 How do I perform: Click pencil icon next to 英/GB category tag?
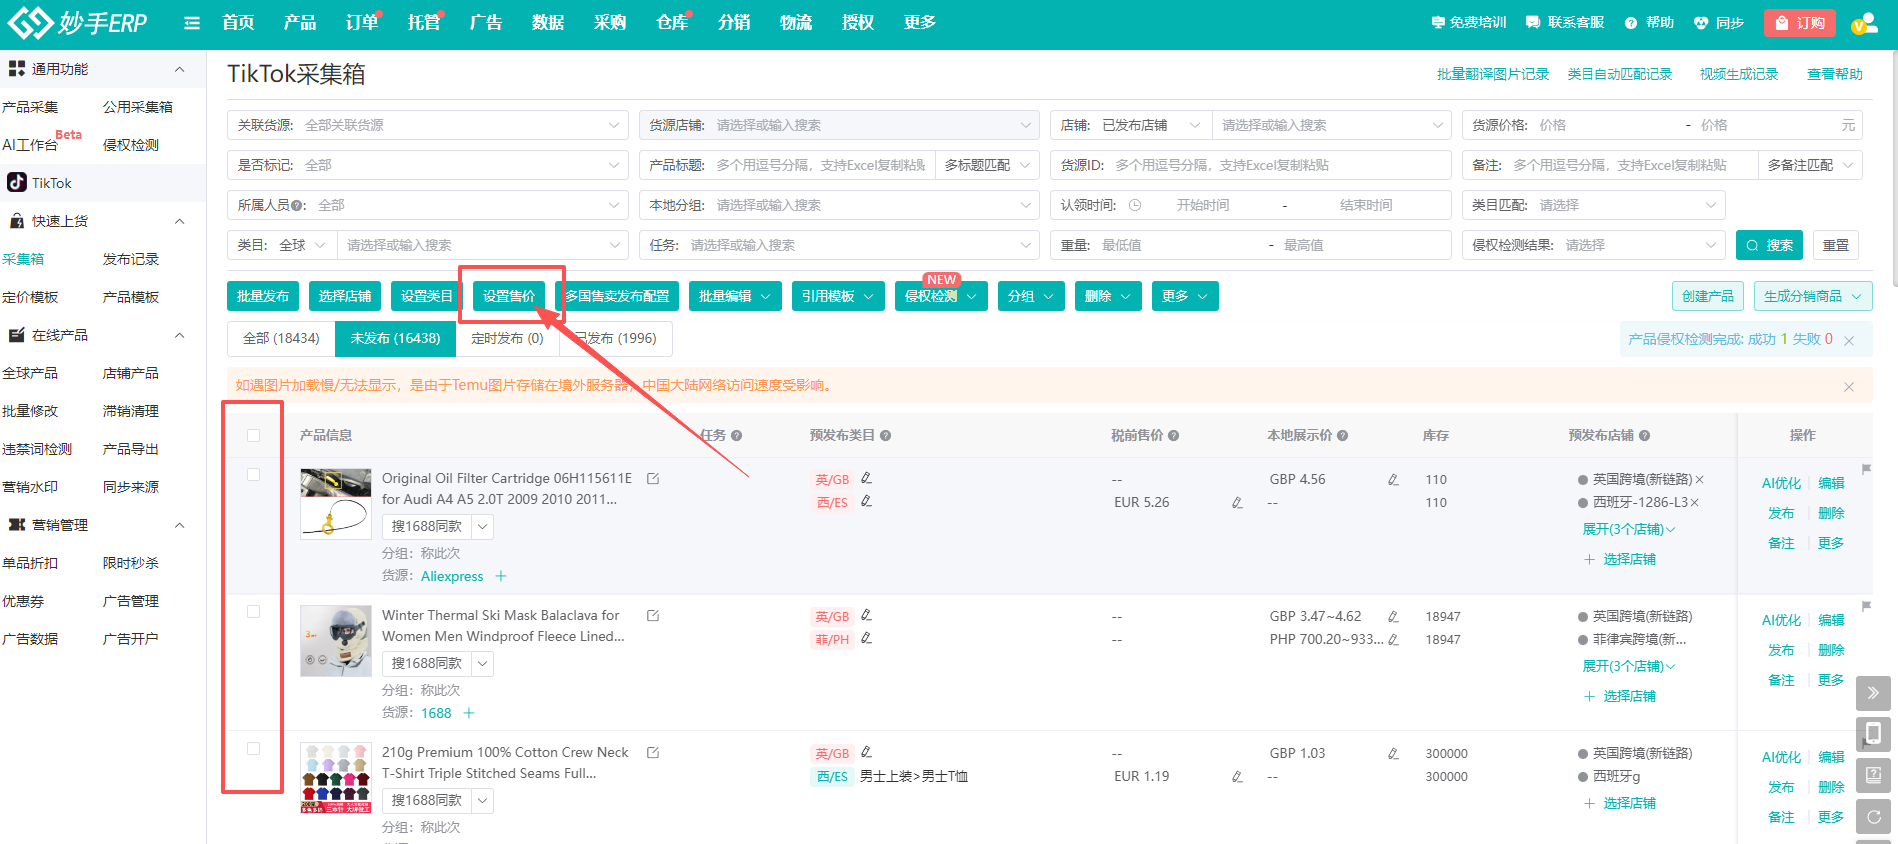click(867, 478)
